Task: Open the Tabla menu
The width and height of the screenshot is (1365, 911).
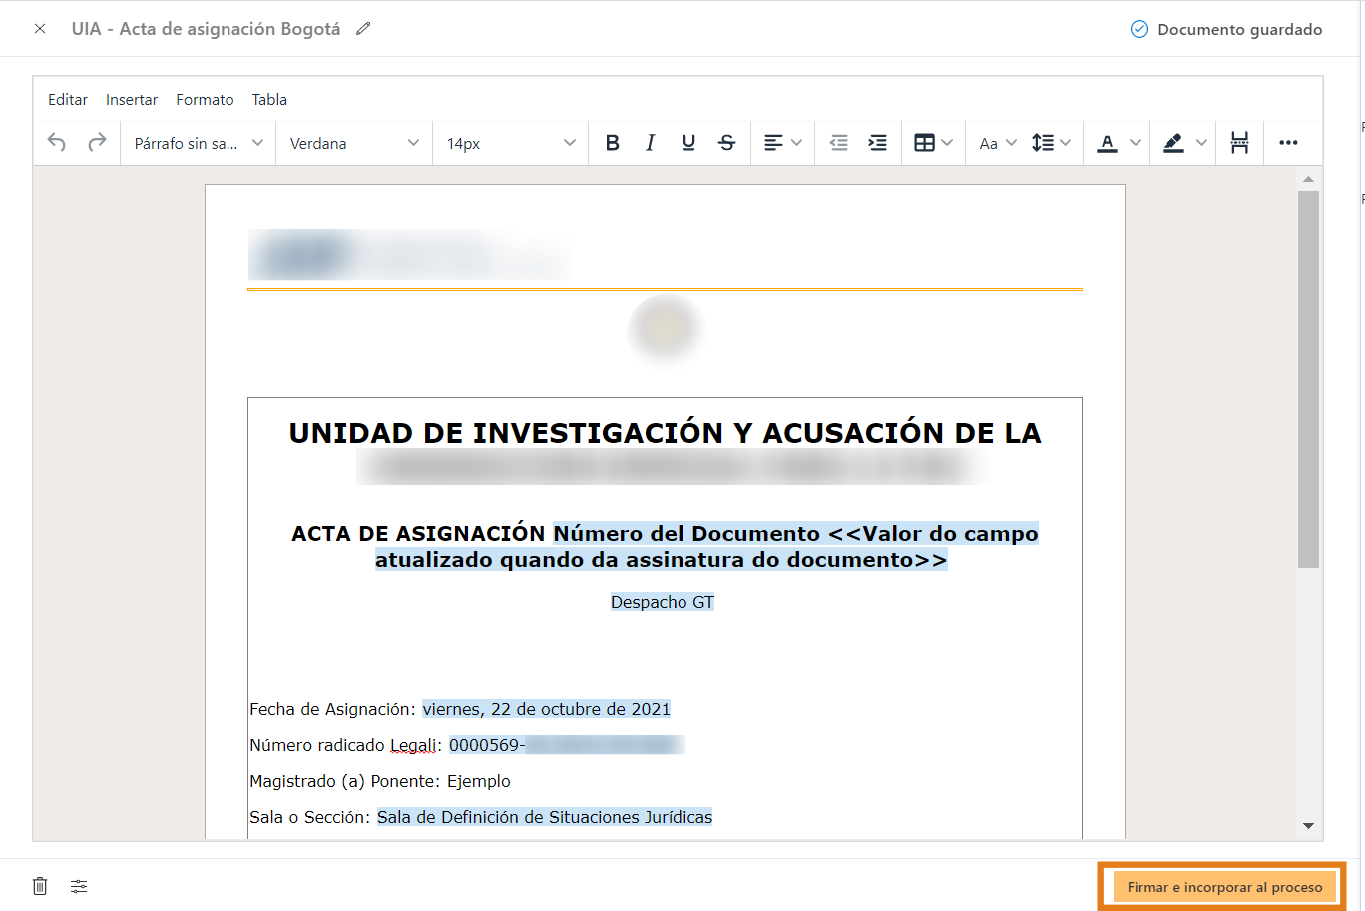Action: [x=268, y=99]
